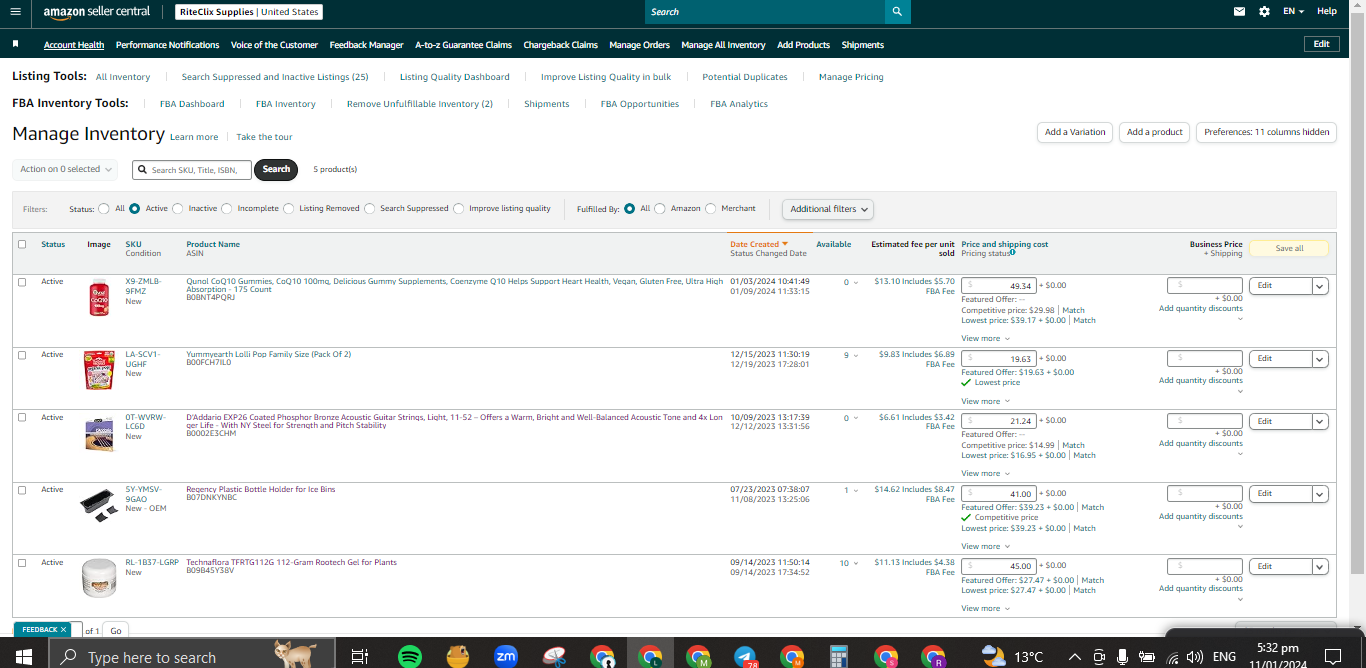The height and width of the screenshot is (668, 1366).
Task: Check the Regency Plastic Bottle Holder row checkbox
Action: click(22, 490)
